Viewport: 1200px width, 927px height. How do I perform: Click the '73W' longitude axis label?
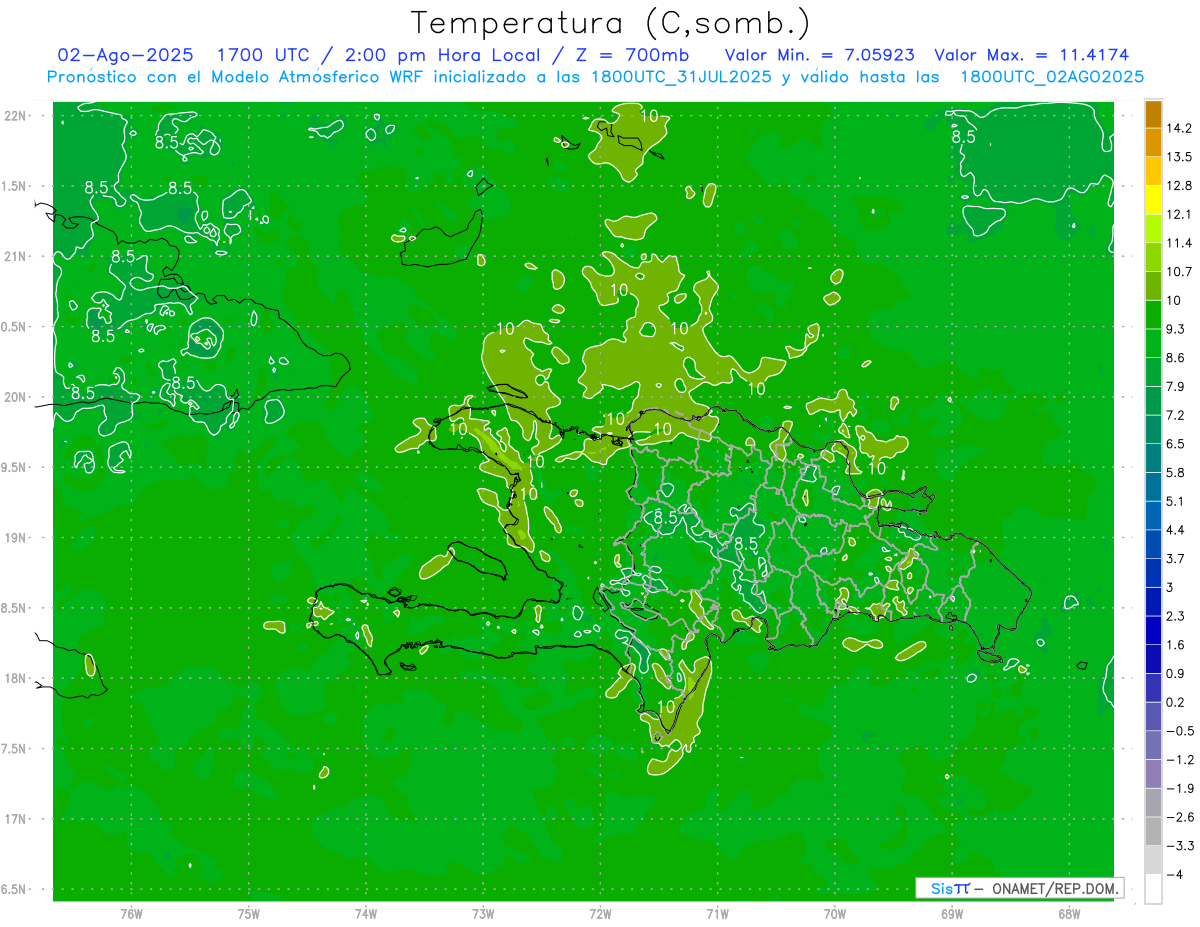pos(483,913)
